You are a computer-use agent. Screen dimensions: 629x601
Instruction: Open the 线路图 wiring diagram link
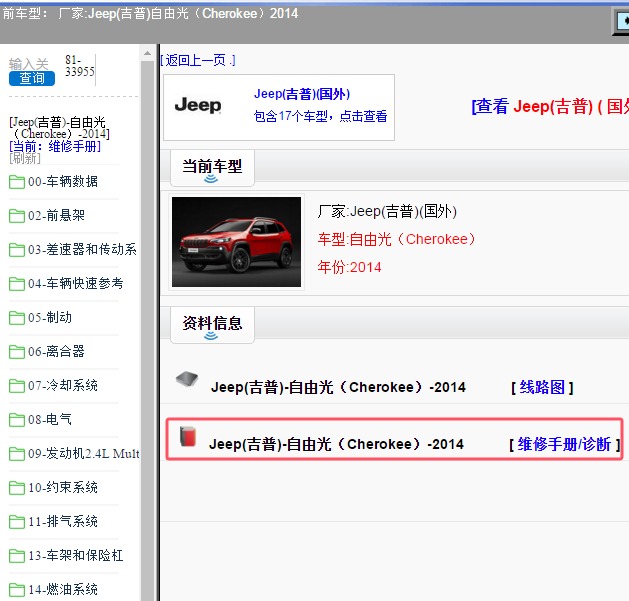(542, 388)
